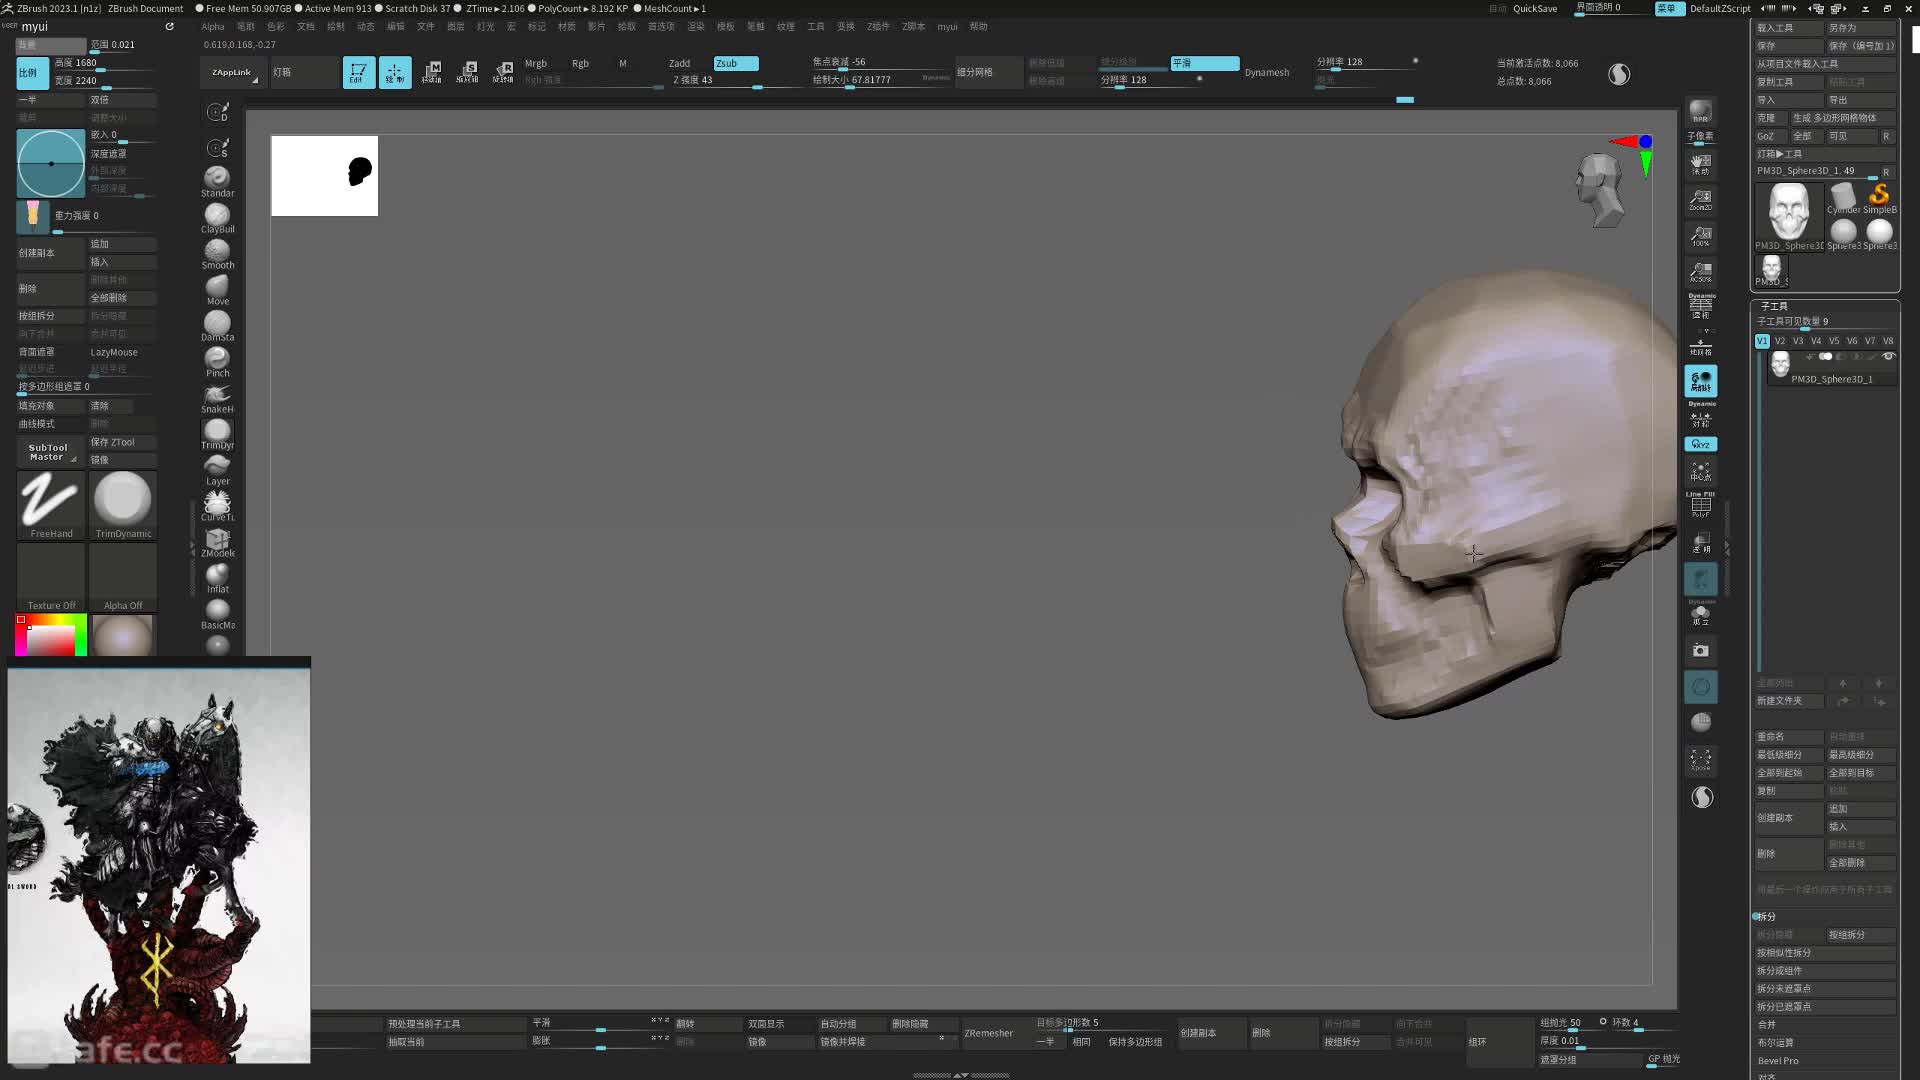
Task: Click the QuickSave button
Action: (x=1534, y=8)
